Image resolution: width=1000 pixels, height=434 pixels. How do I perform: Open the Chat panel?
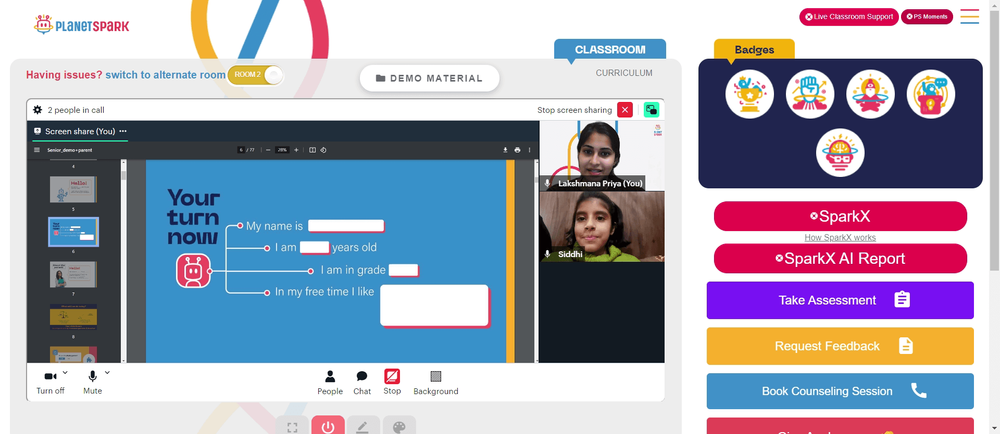362,382
